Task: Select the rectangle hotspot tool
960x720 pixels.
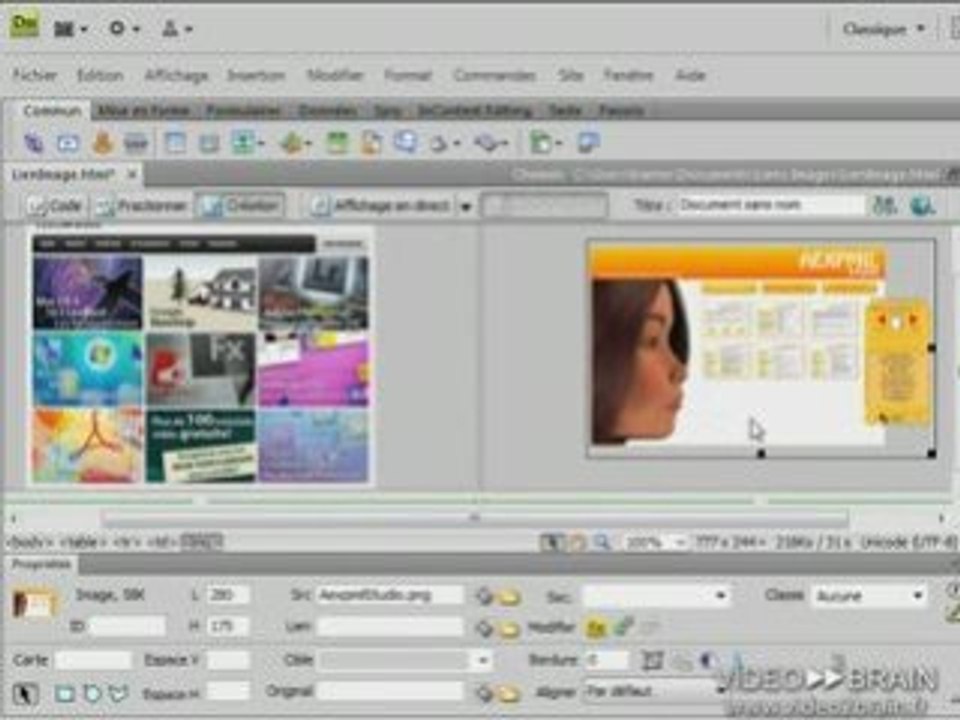Action: (x=65, y=694)
